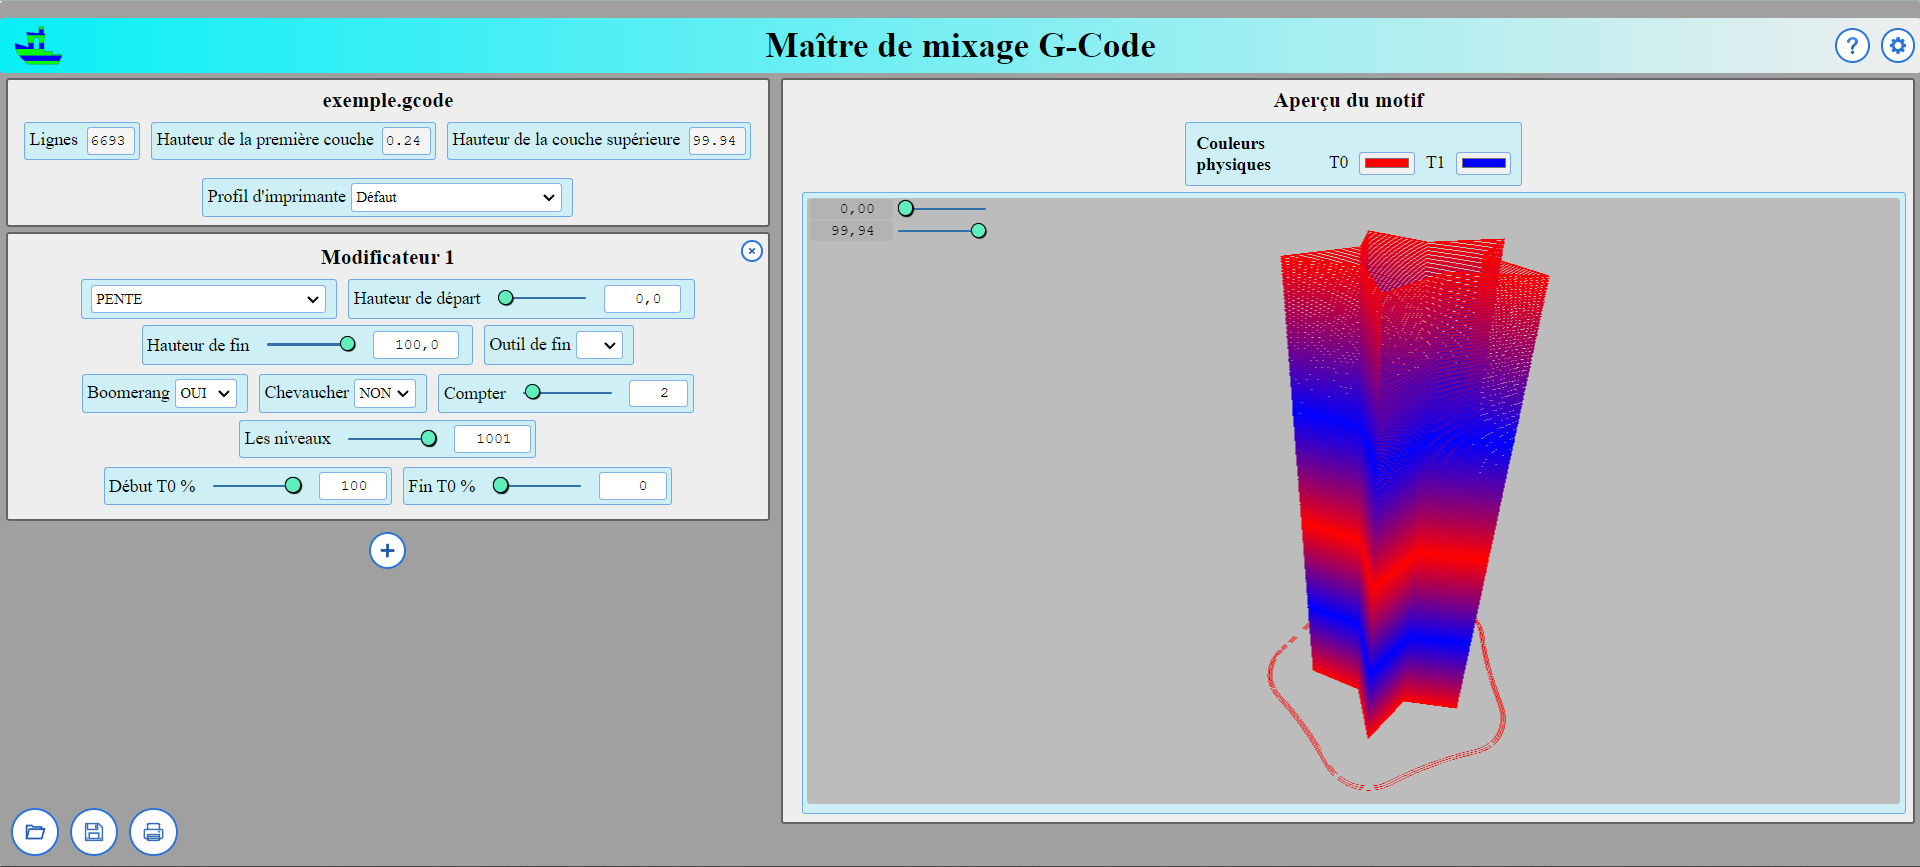1920x867 pixels.
Task: Click the Début T0 % value field
Action: [353, 486]
